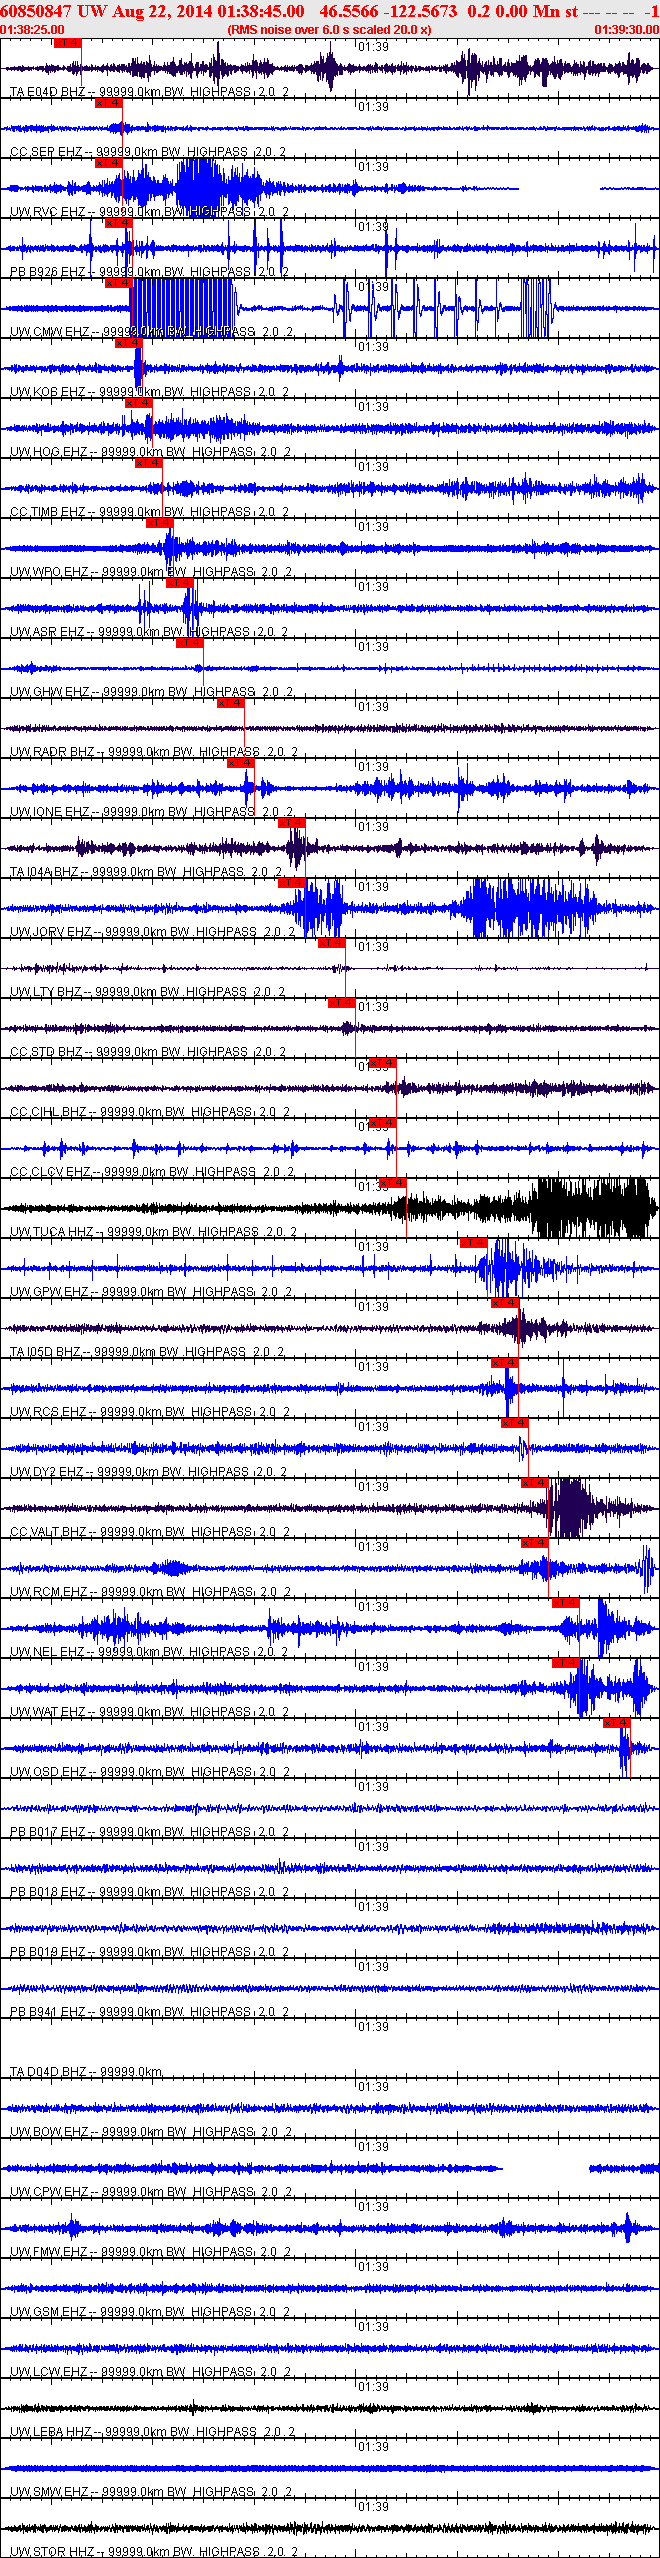The height and width of the screenshot is (2558, 660).
Task: Click the red pick flag on TA.E04D trace
Action: (x=67, y=43)
